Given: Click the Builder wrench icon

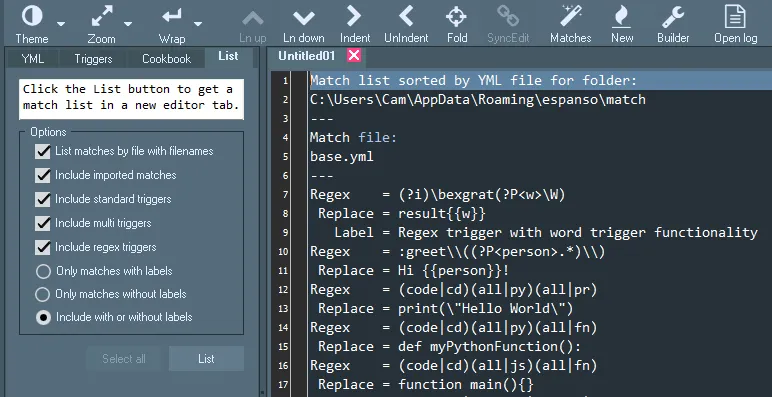Looking at the screenshot, I should pos(673,17).
